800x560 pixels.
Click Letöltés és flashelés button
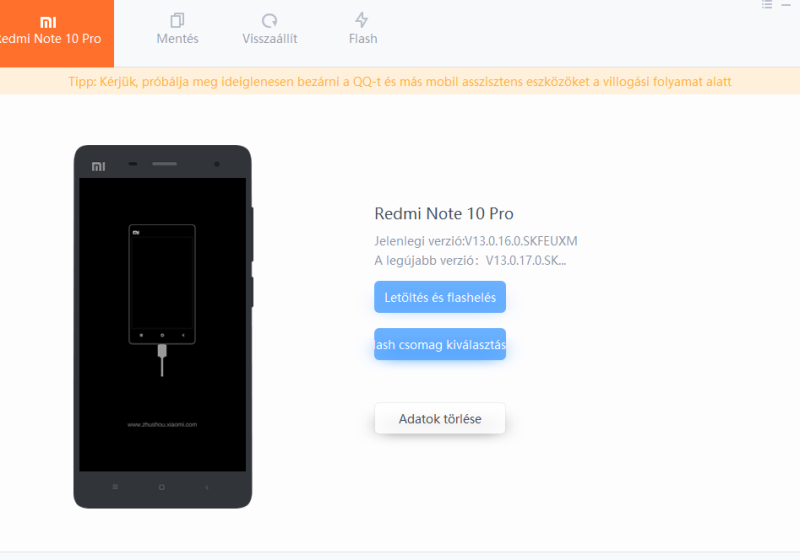[440, 297]
